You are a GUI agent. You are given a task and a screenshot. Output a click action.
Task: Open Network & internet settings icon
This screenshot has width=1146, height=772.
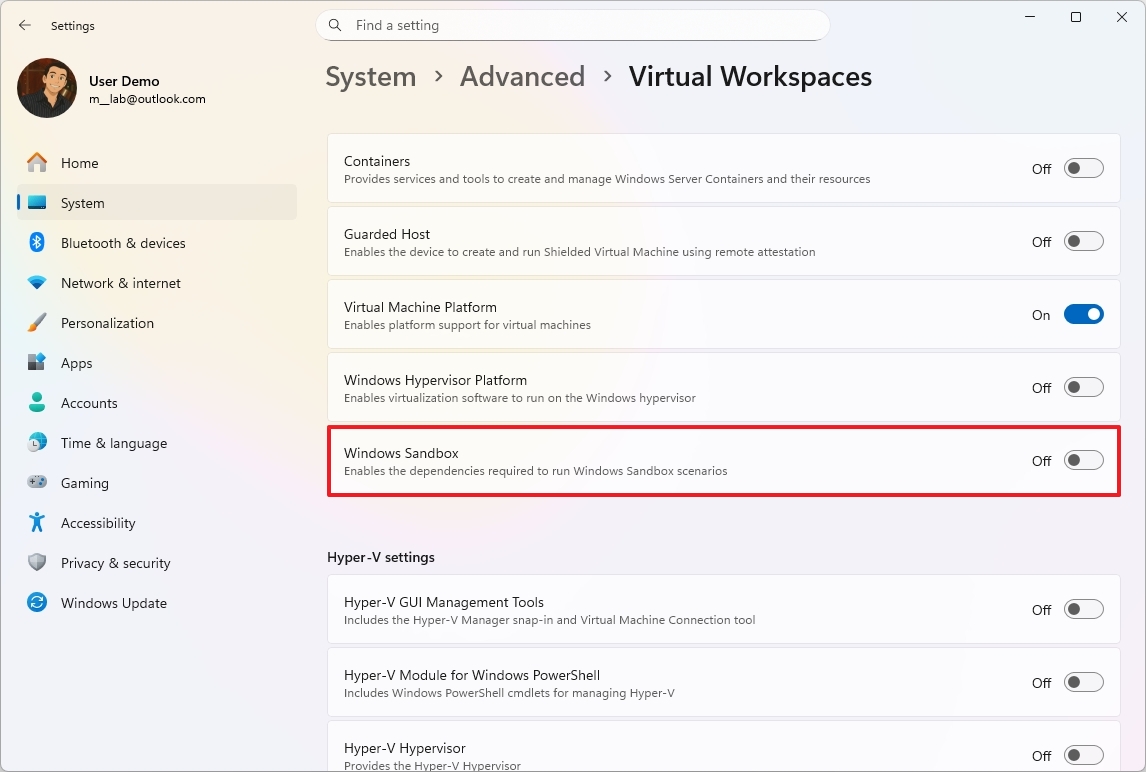click(36, 283)
